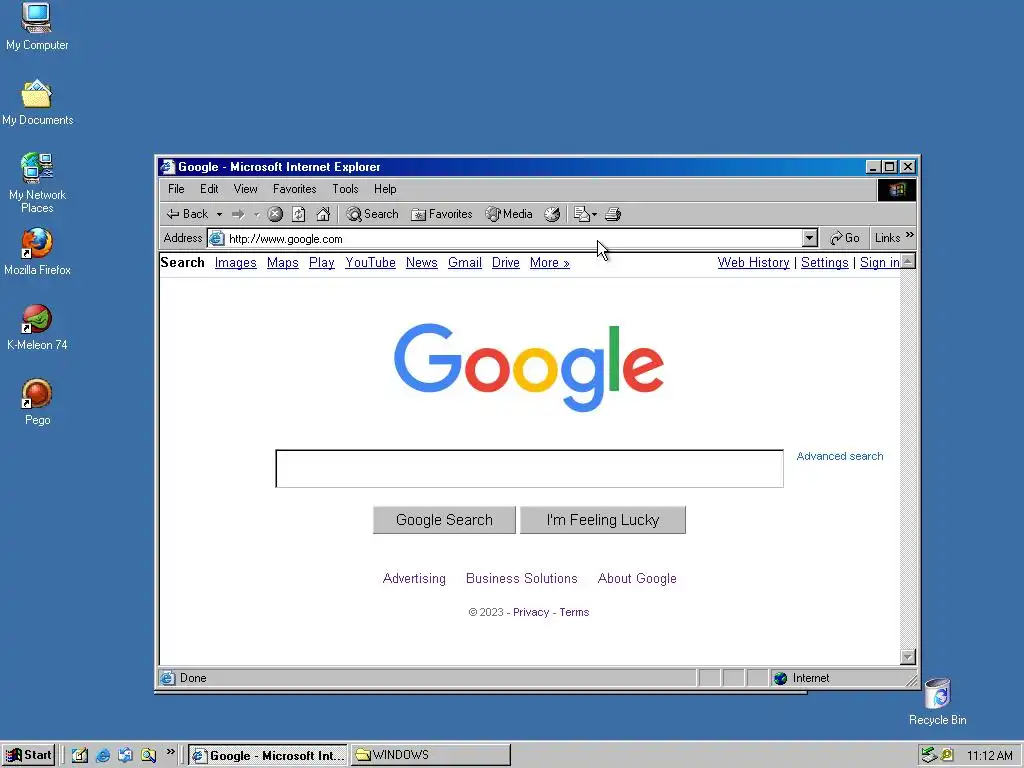Show browsing History via the clock icon
Viewport: 1024px width, 768px height.
552,214
